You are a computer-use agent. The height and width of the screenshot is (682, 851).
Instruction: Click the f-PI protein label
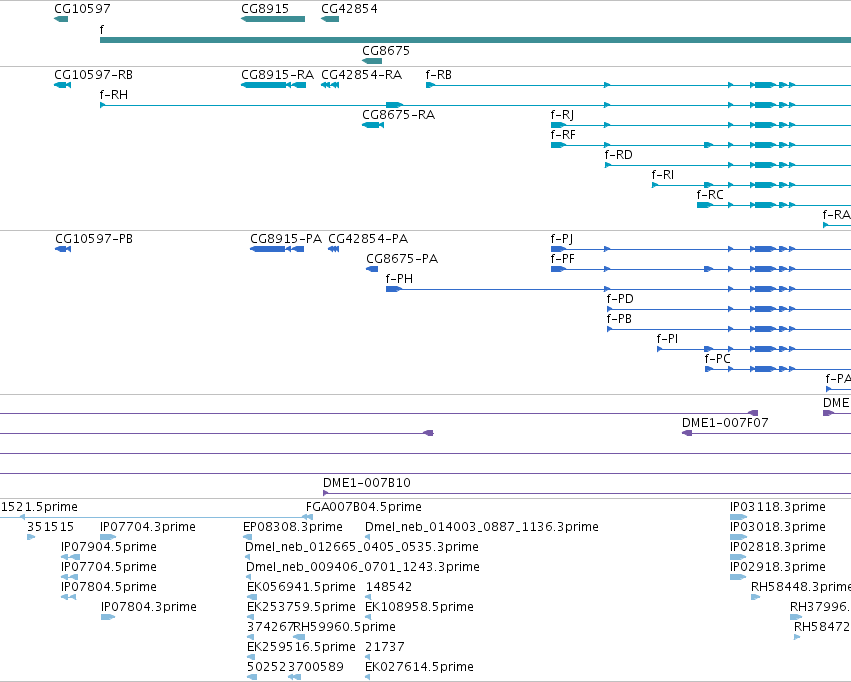[x=668, y=340]
